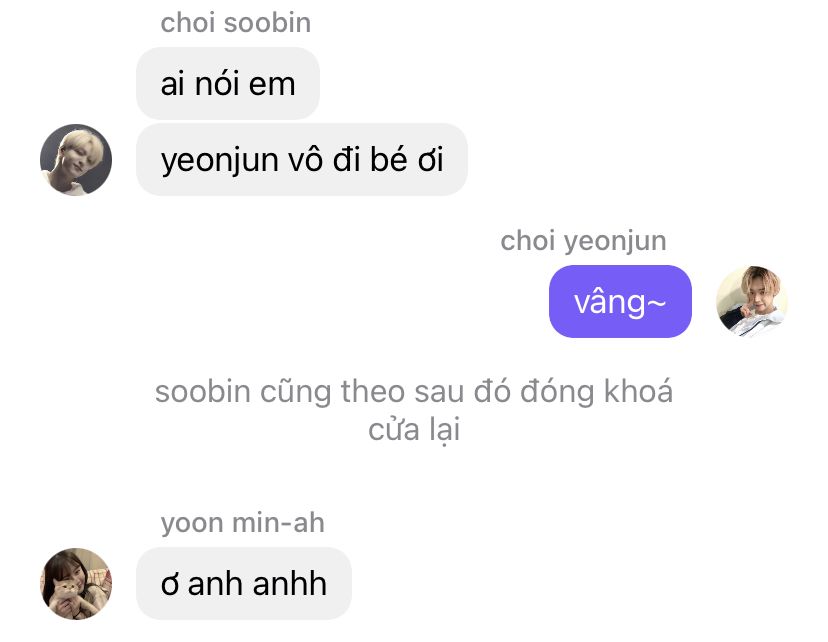Click the "choi soobin" sender name
Viewport: 828px width, 642px height.
pyautogui.click(x=236, y=23)
